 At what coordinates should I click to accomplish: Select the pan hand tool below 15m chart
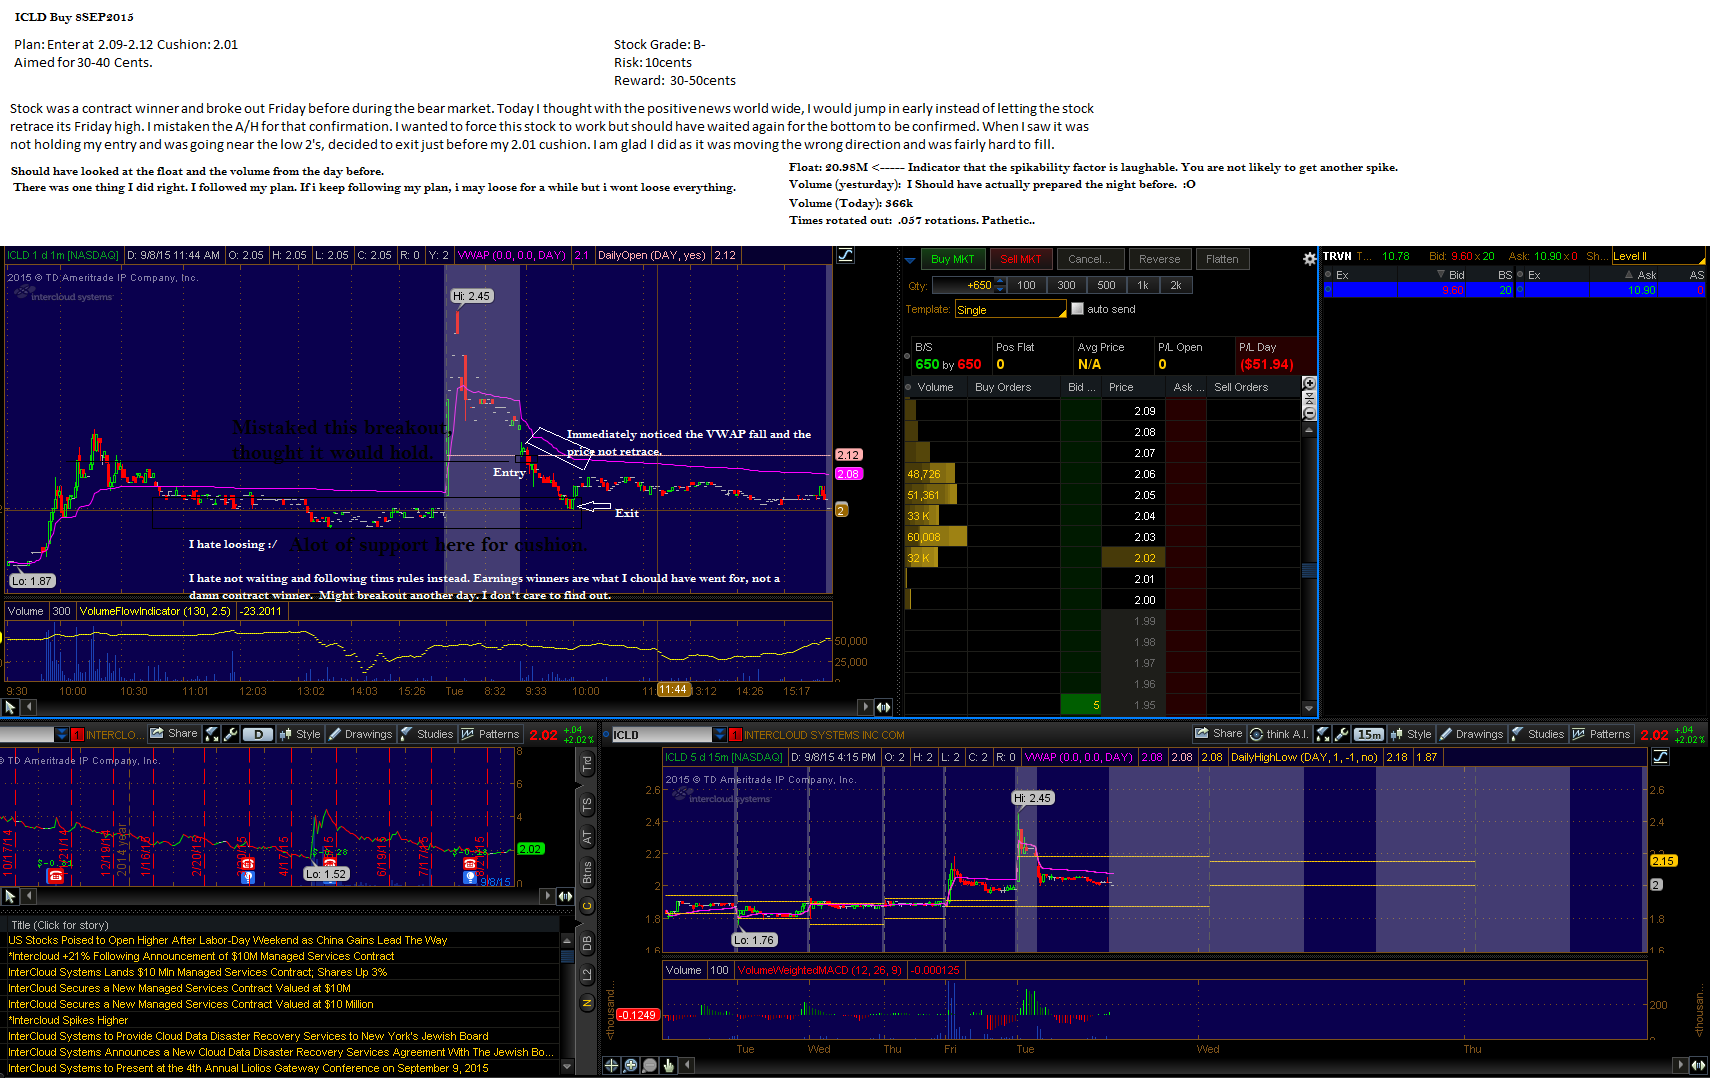[x=669, y=1065]
